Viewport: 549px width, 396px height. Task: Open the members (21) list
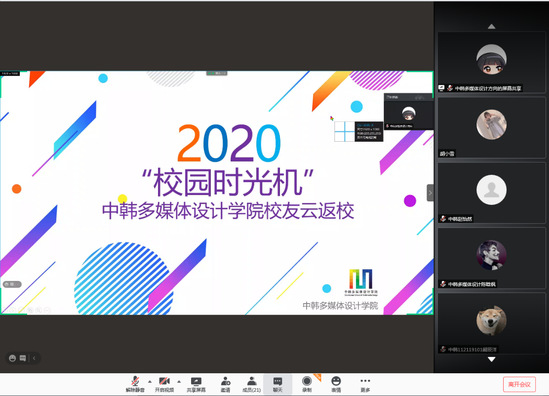[x=252, y=384]
